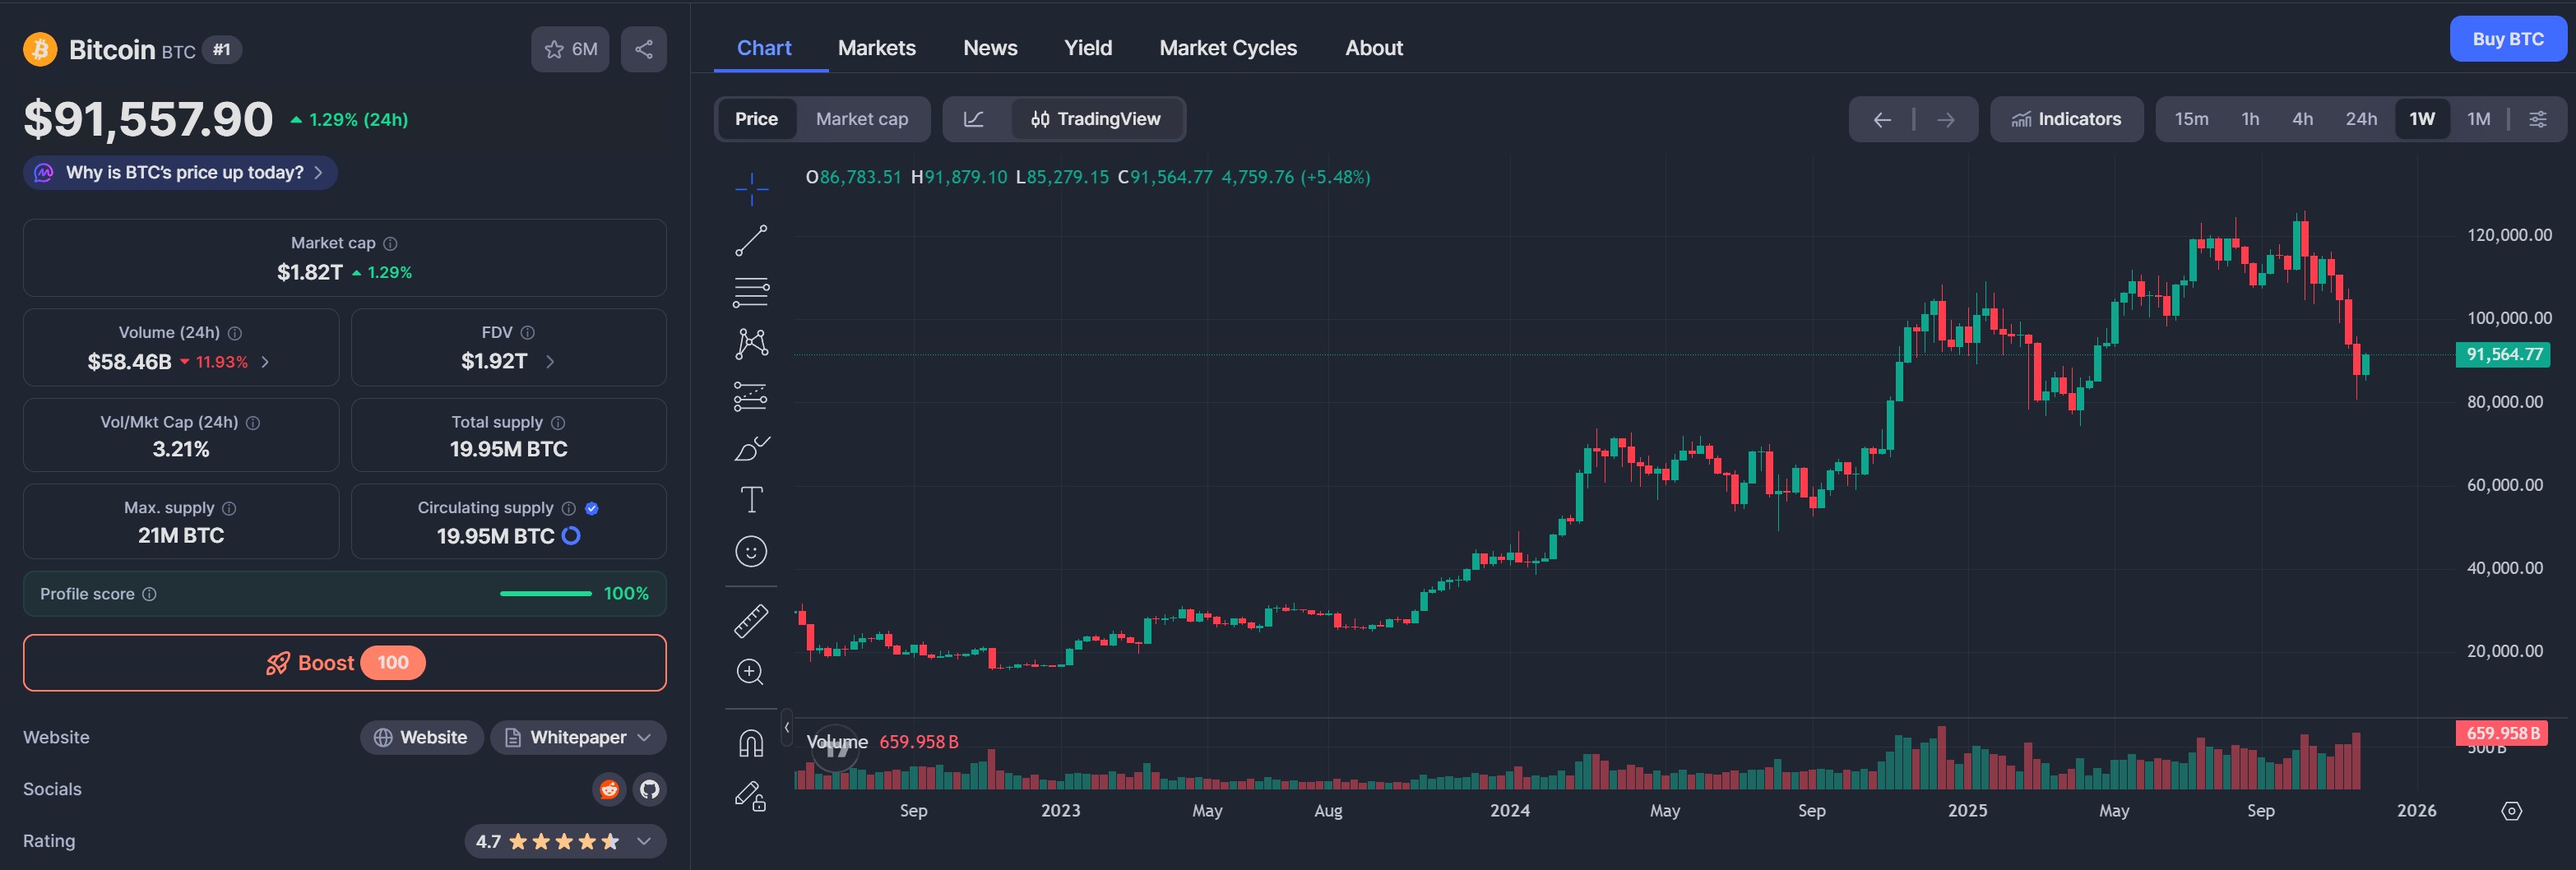The width and height of the screenshot is (2576, 870).
Task: Click the verified badge beside Circulating supply
Action: 592,508
